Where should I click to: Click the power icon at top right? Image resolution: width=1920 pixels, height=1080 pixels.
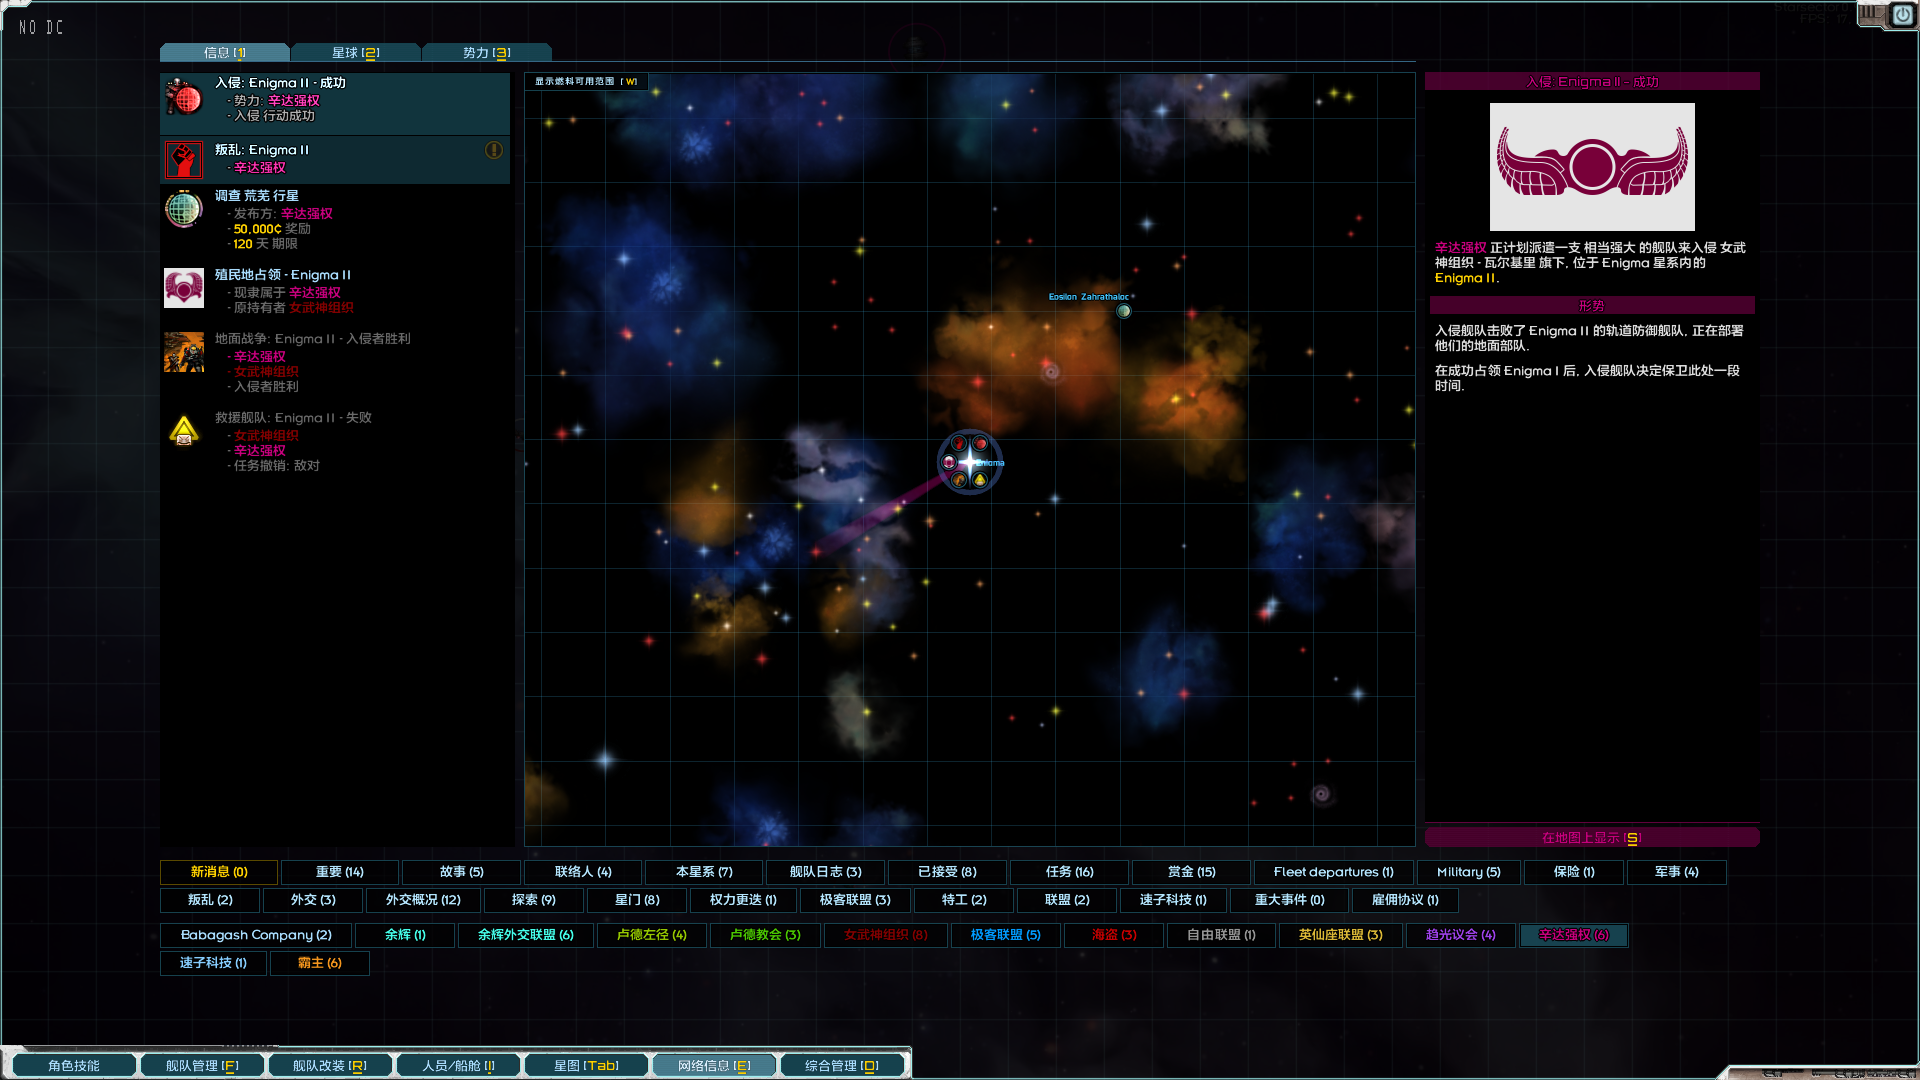[x=1901, y=15]
